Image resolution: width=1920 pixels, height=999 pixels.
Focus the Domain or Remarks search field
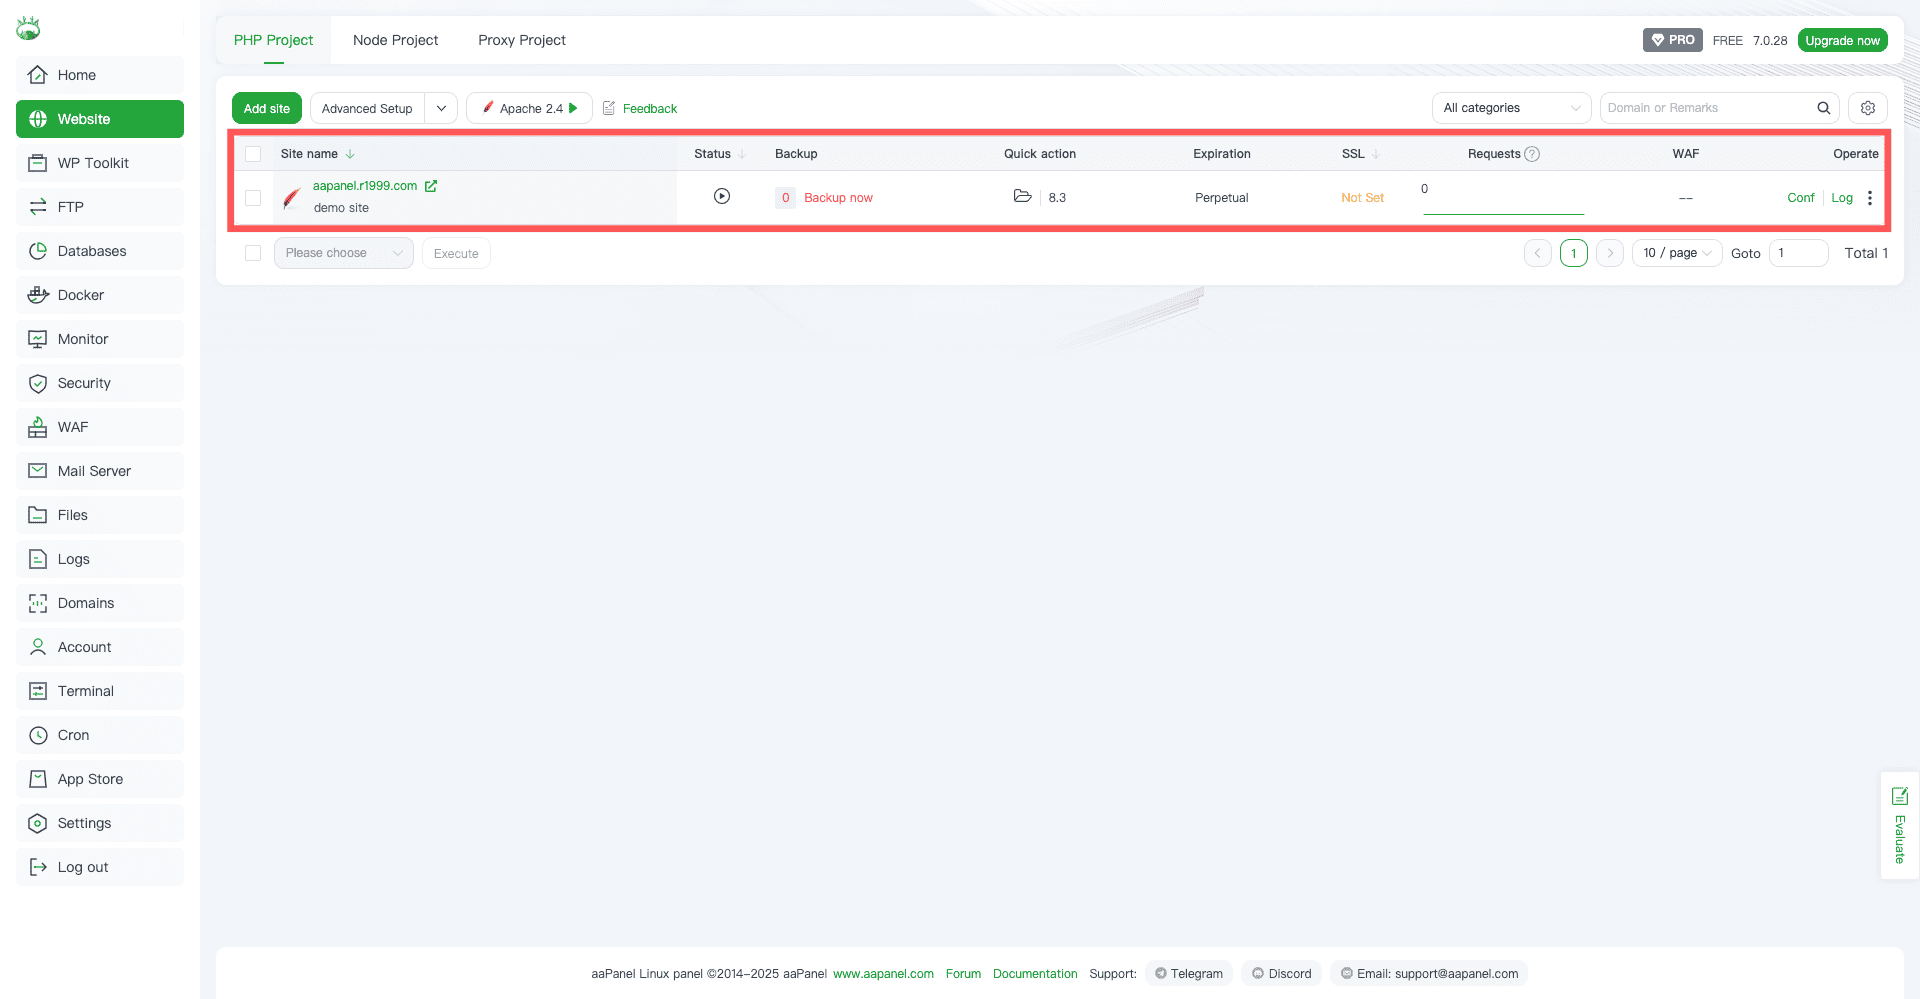click(x=1706, y=108)
